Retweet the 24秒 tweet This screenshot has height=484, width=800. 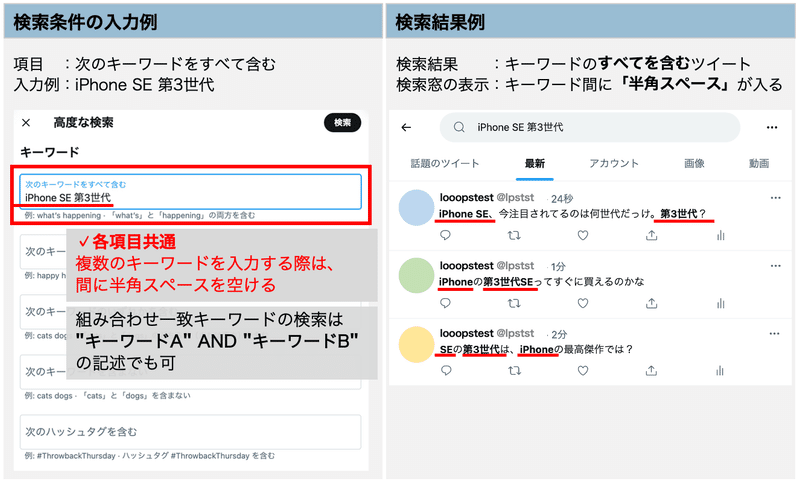[514, 235]
